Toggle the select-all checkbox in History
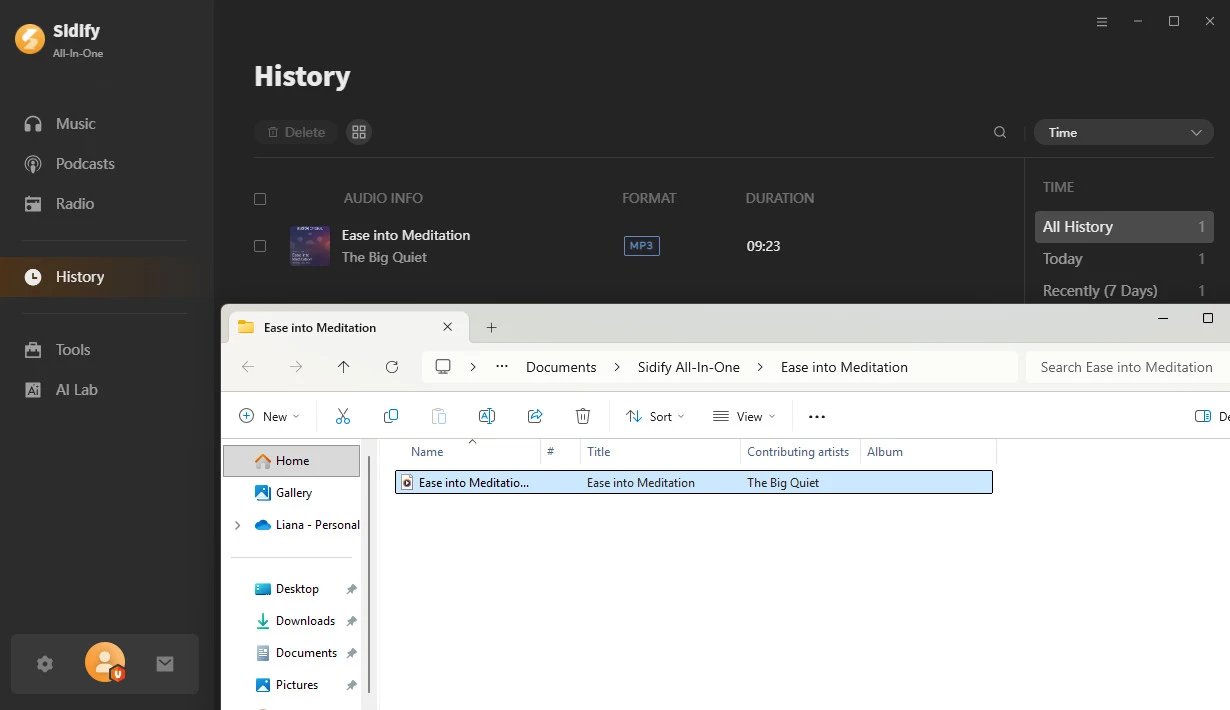This screenshot has width=1230, height=710. pyautogui.click(x=260, y=199)
